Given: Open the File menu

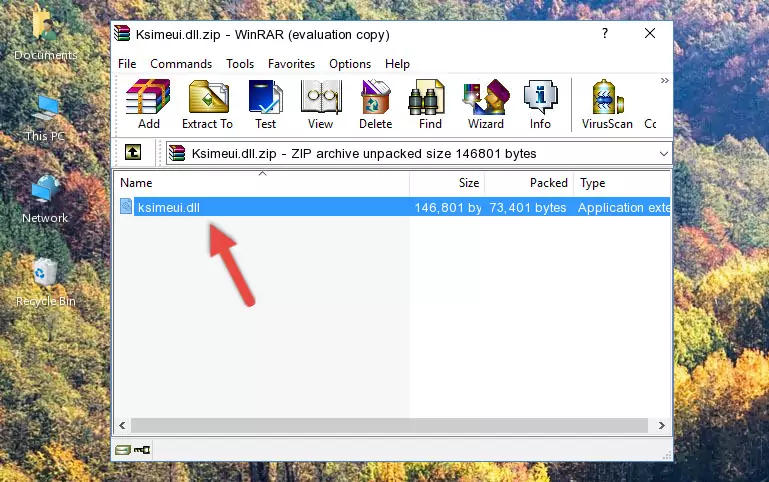Looking at the screenshot, I should 127,64.
